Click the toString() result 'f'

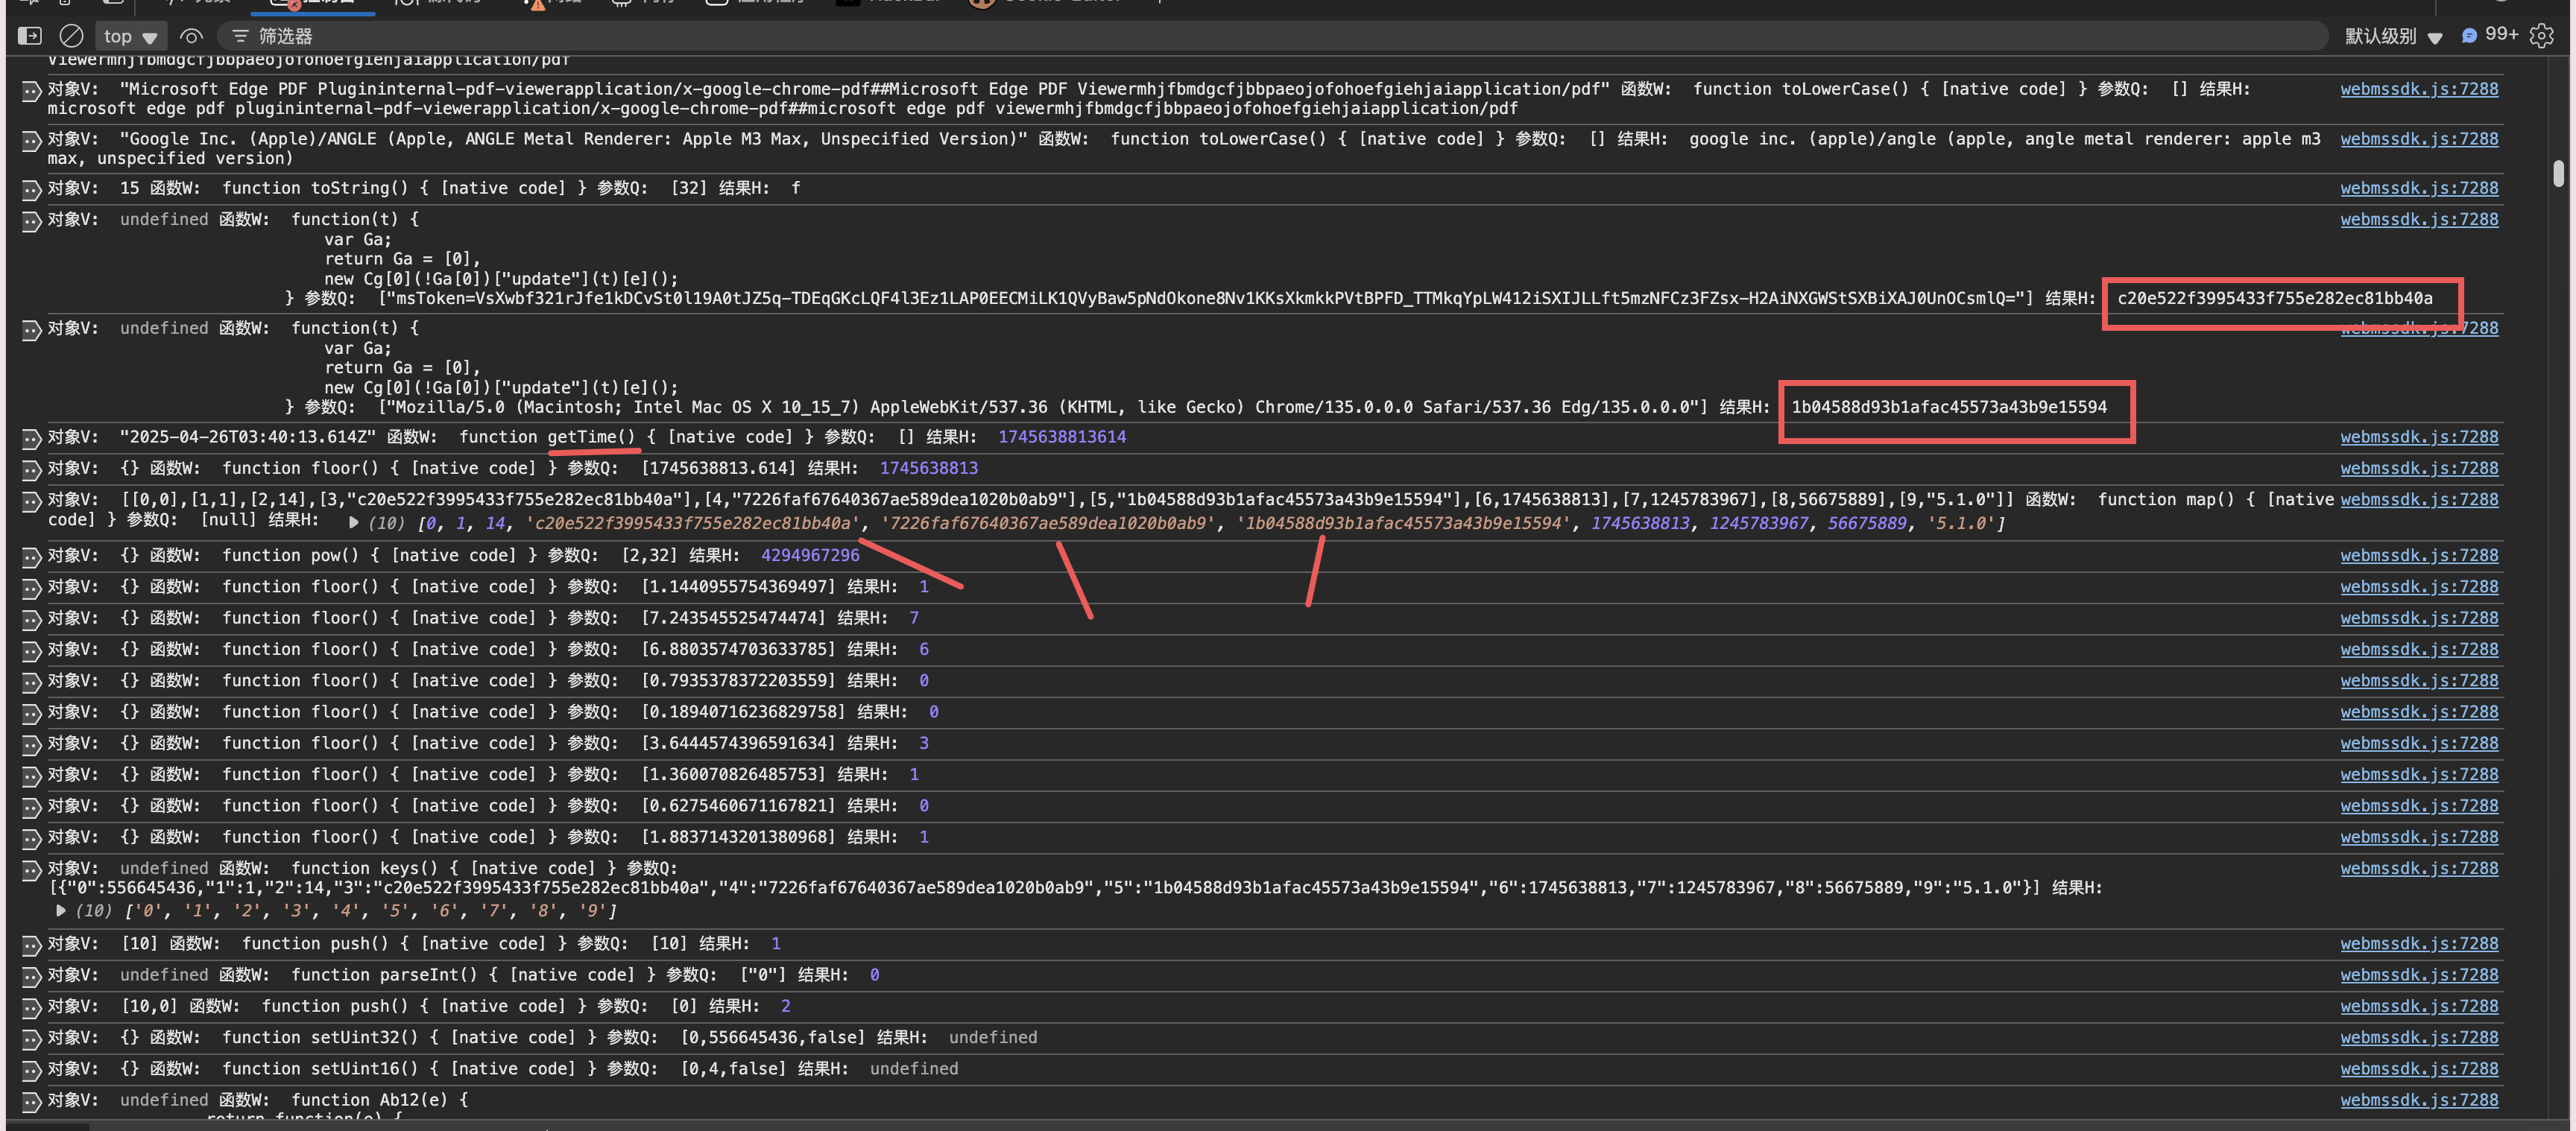[x=795, y=188]
